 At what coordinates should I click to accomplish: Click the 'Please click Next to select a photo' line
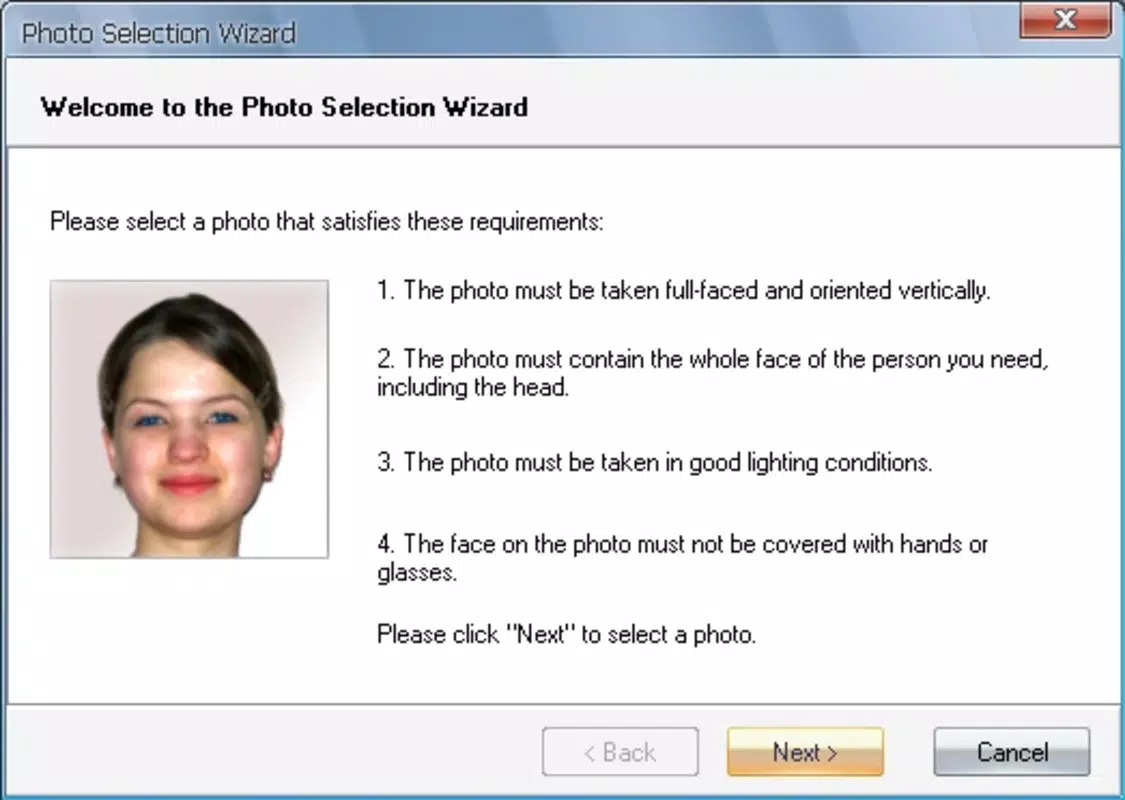click(567, 634)
